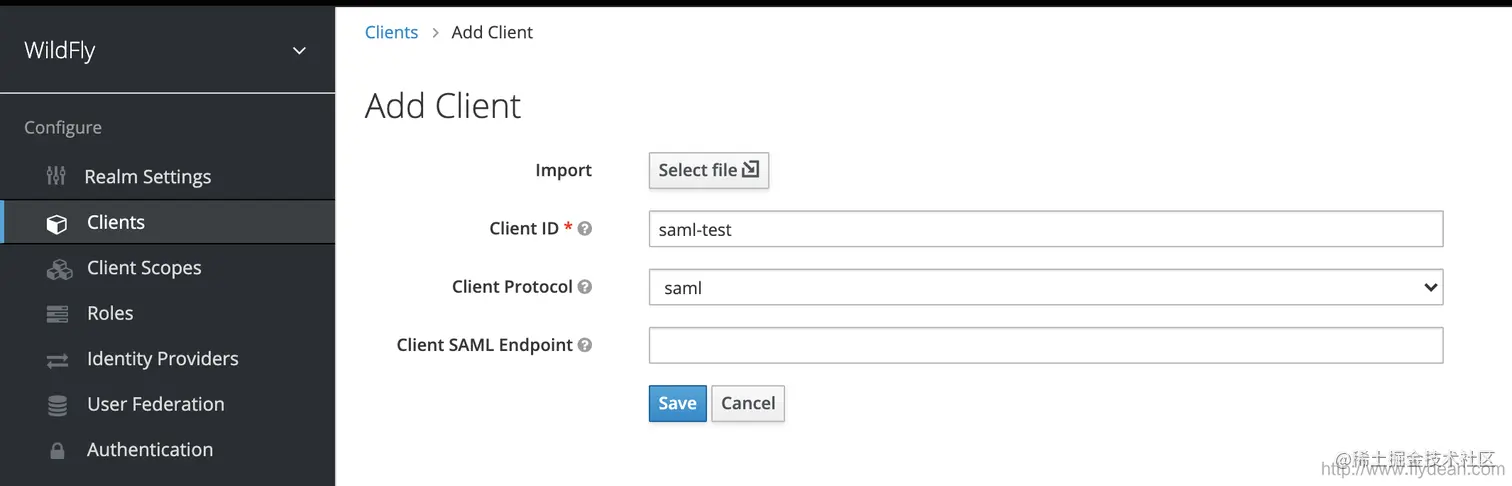Click the User Federation database icon
The height and width of the screenshot is (486, 1512).
[x=57, y=405]
